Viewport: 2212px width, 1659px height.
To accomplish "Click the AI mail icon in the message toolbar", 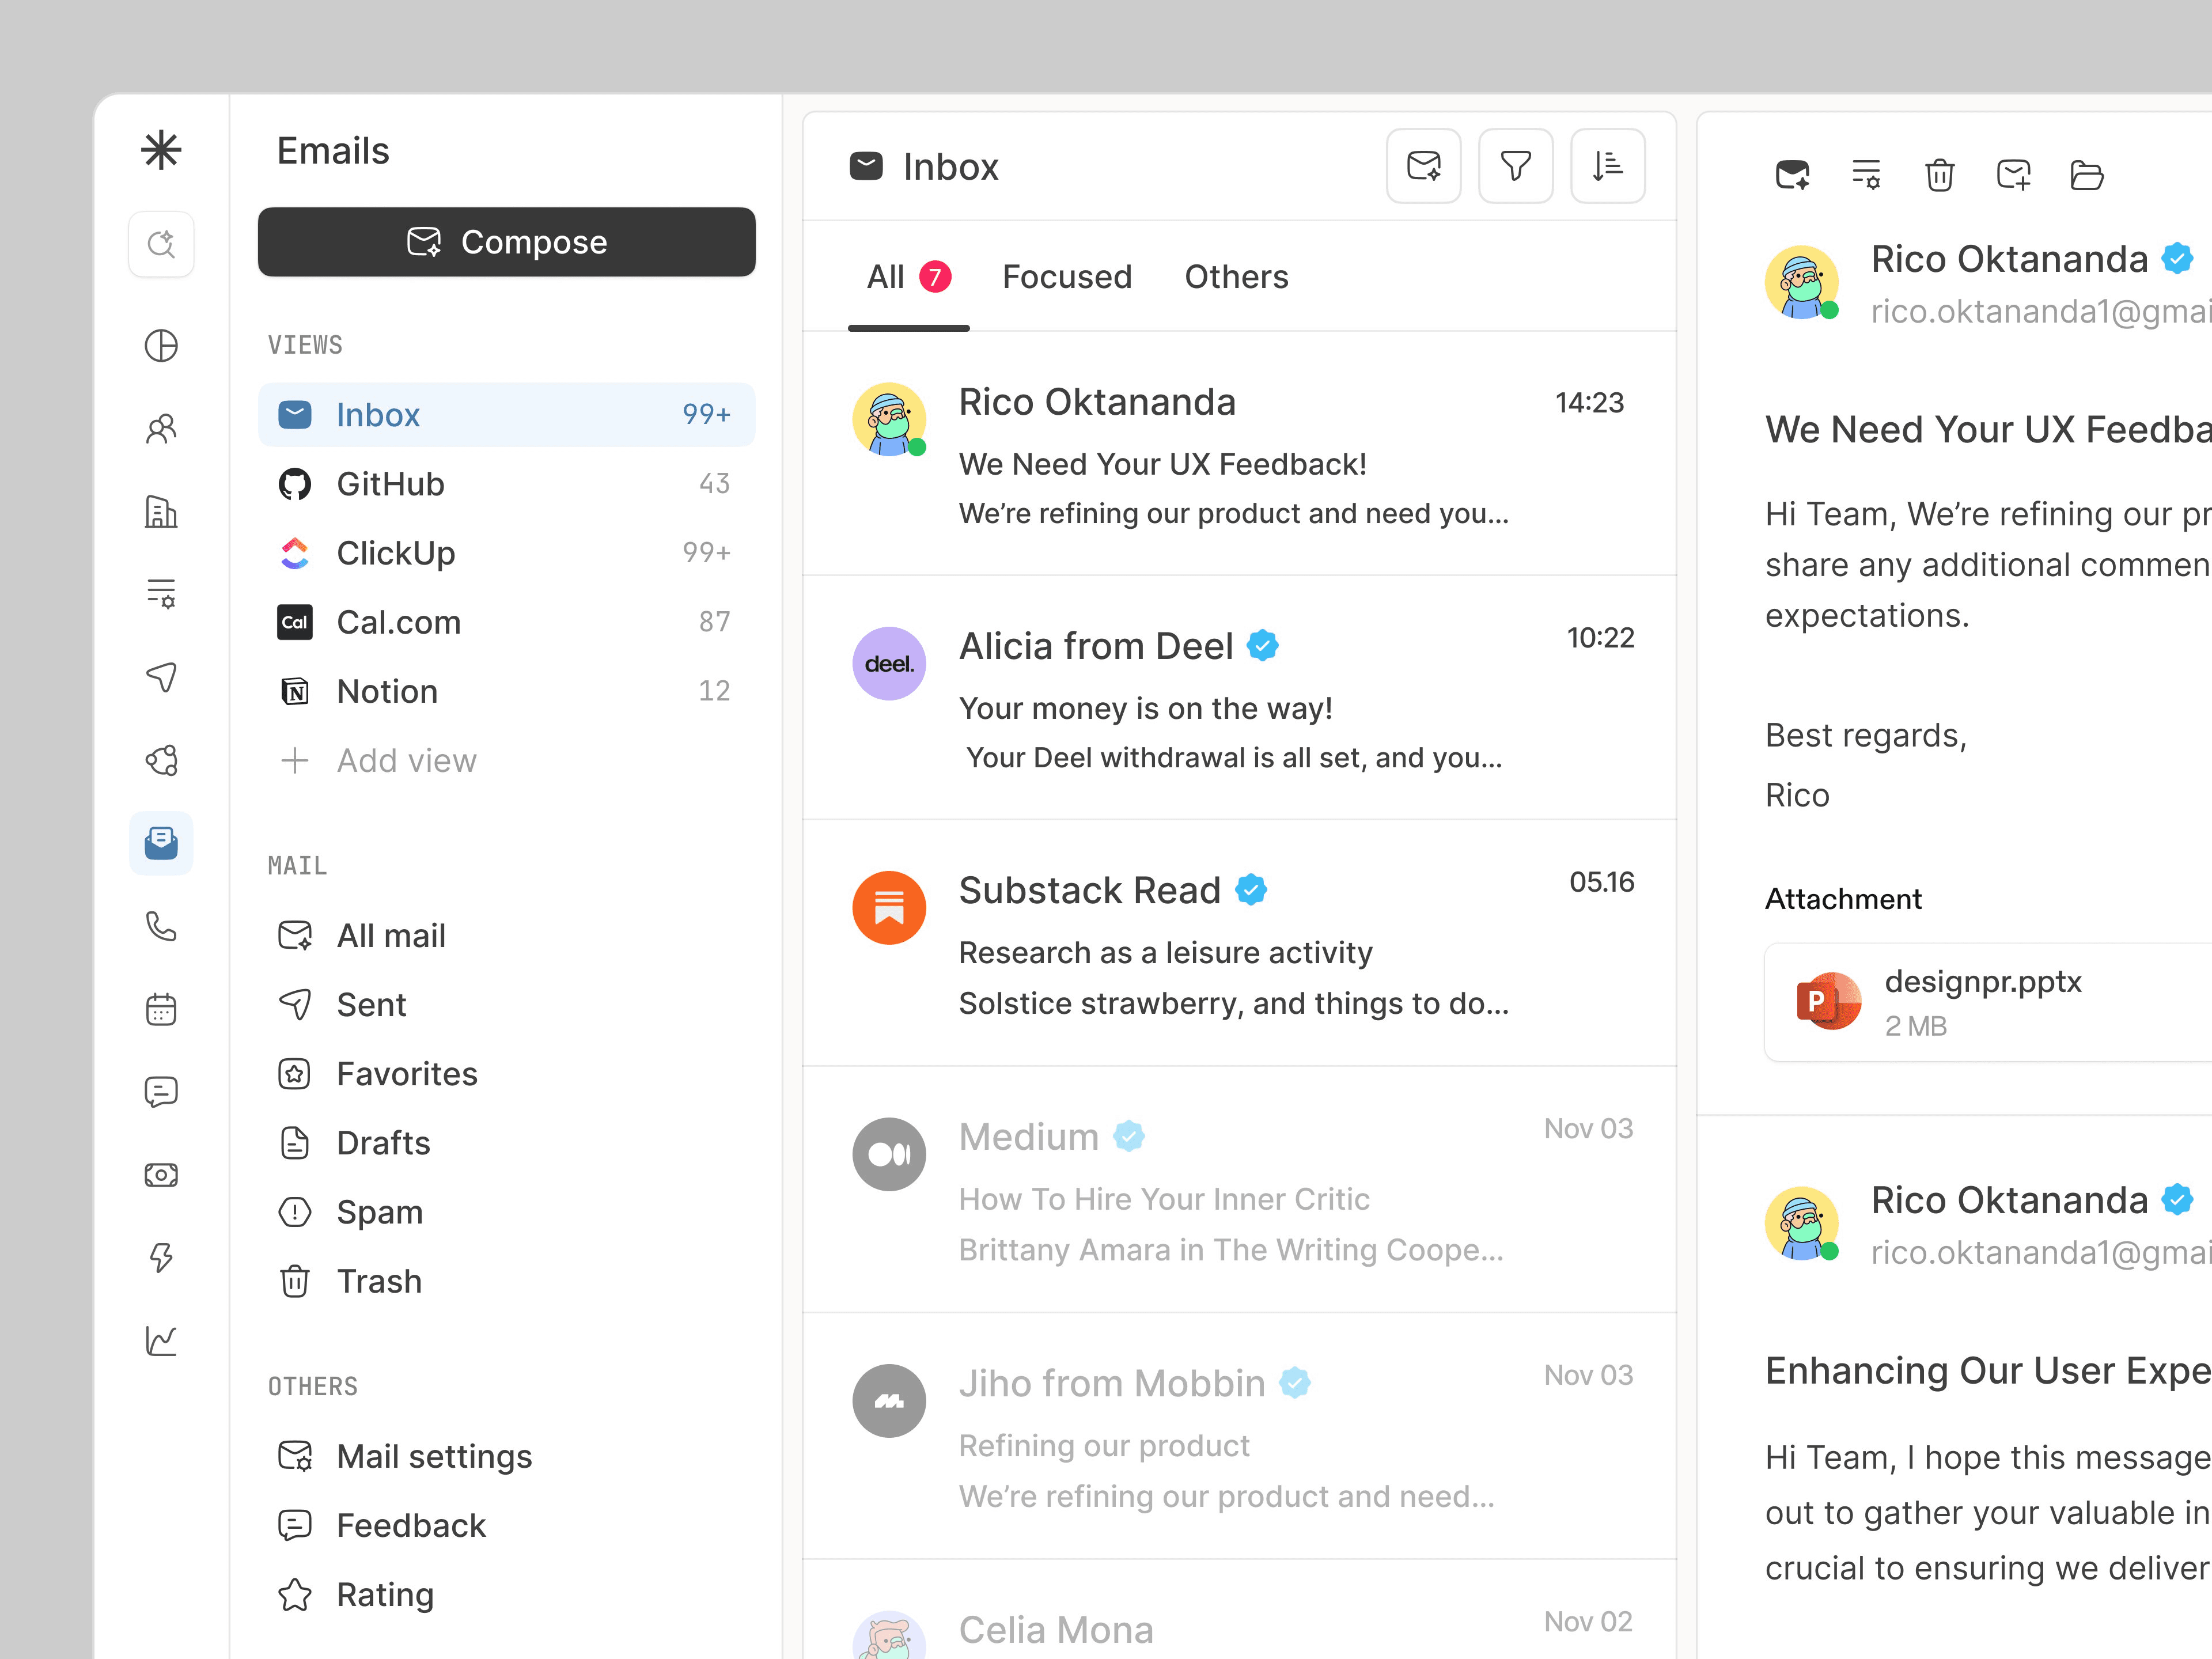I will click(1792, 175).
